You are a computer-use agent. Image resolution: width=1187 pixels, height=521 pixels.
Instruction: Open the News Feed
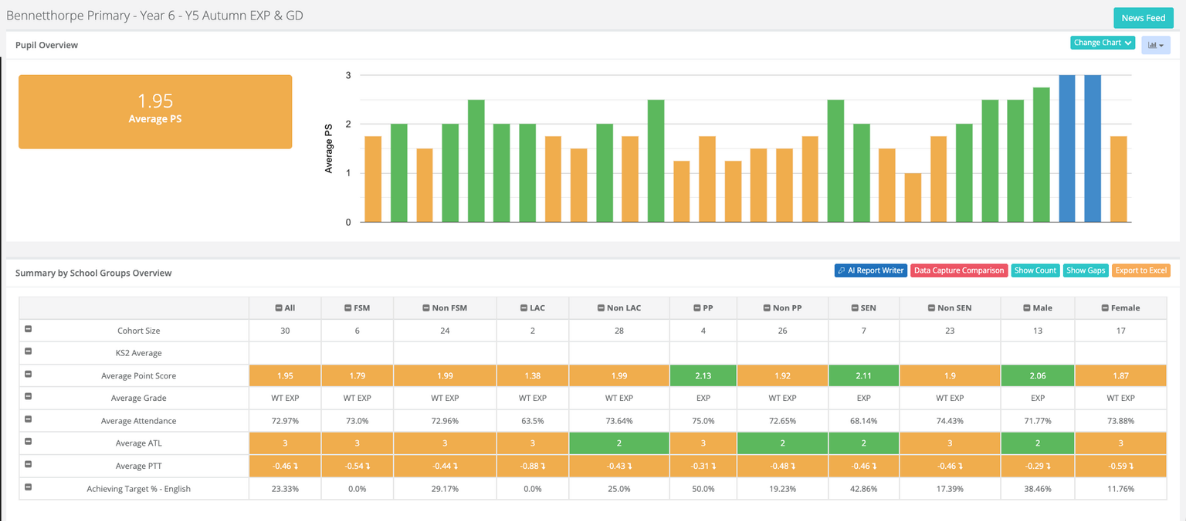[x=1143, y=17]
